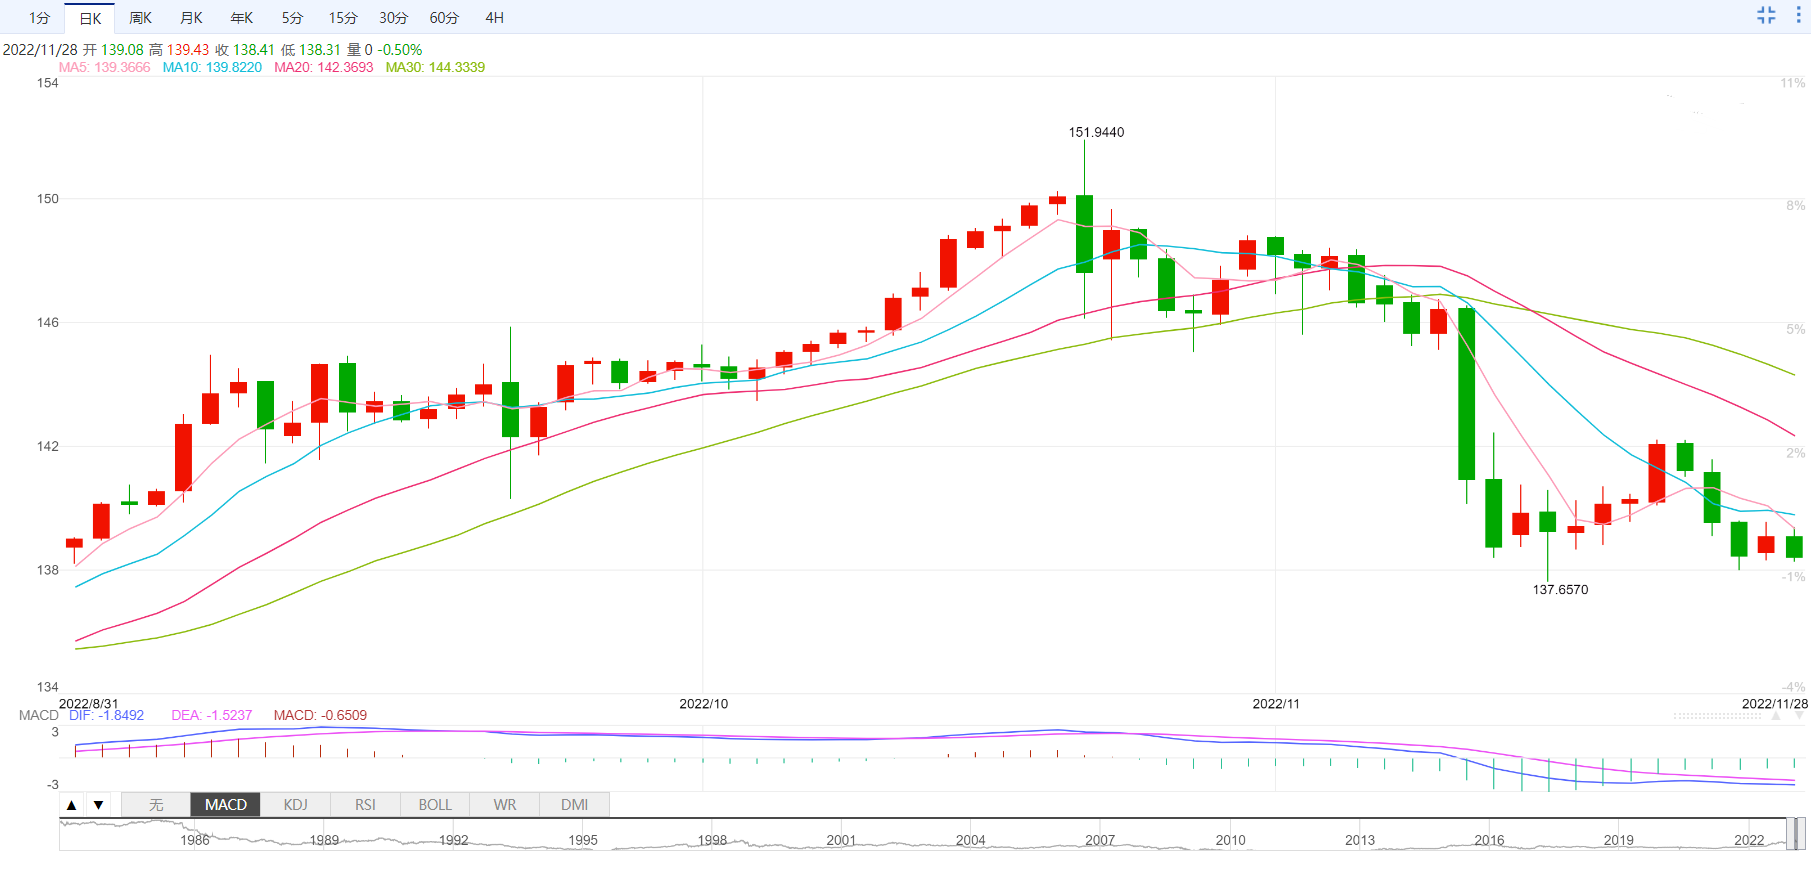Choose the 无 (none) indicator button

coord(156,805)
